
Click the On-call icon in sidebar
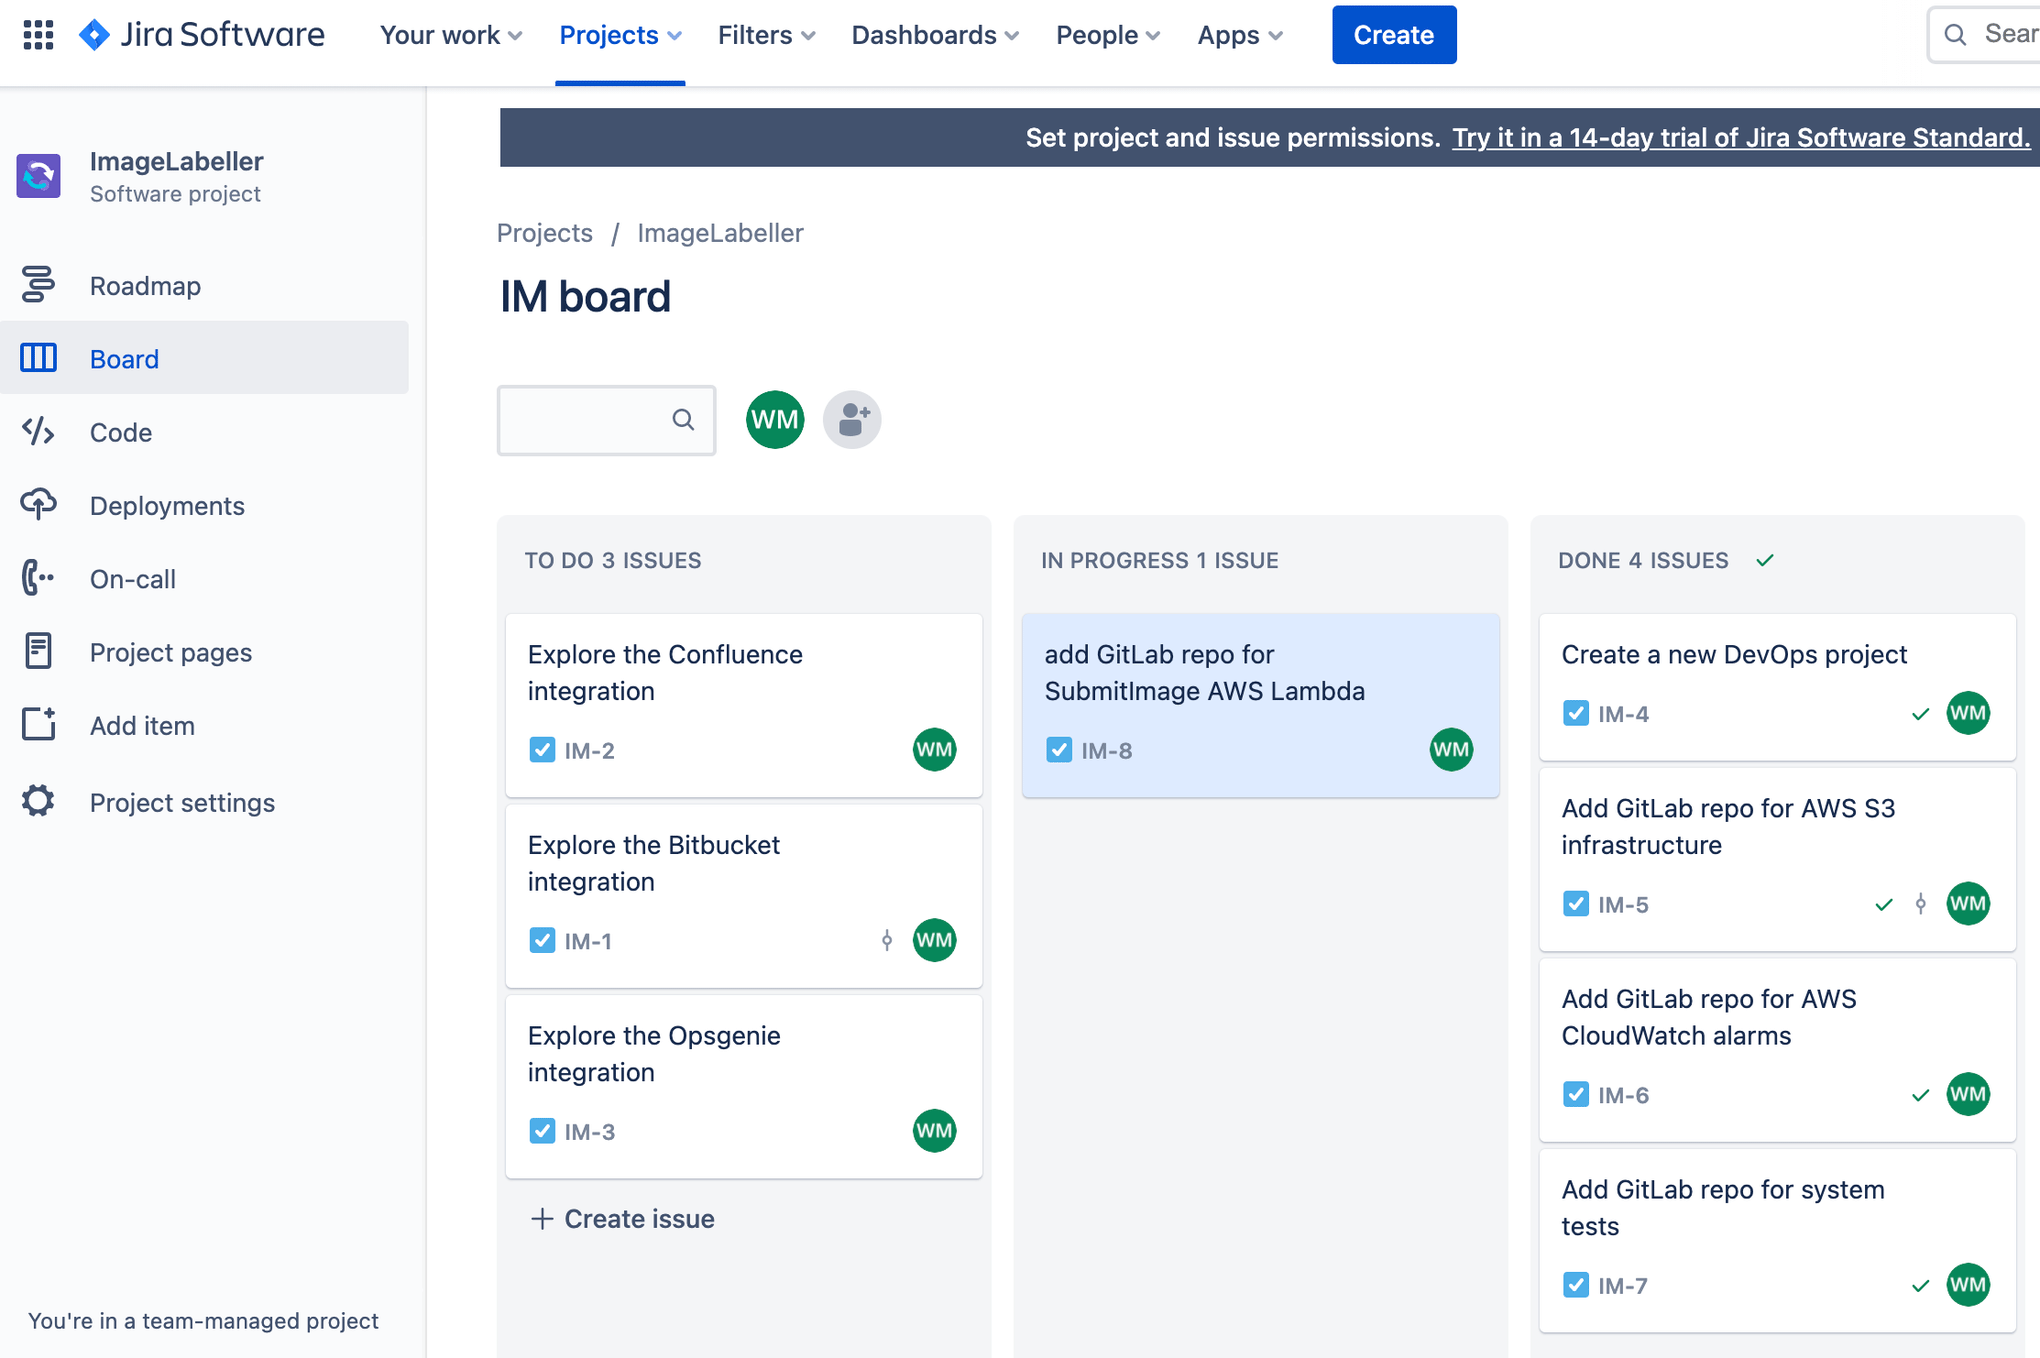point(36,577)
